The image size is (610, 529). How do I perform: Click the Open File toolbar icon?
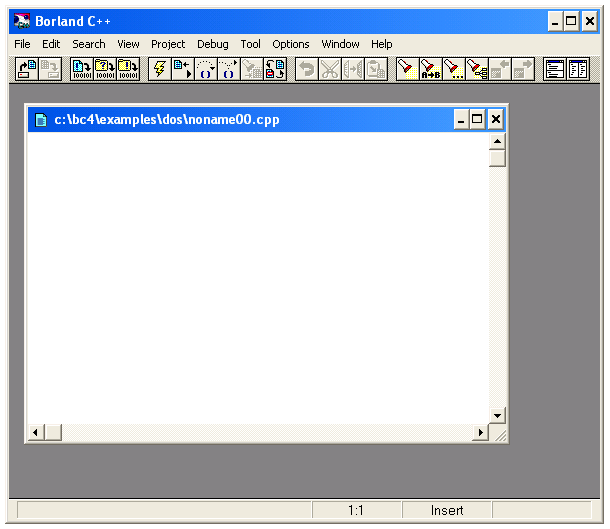(x=27, y=69)
